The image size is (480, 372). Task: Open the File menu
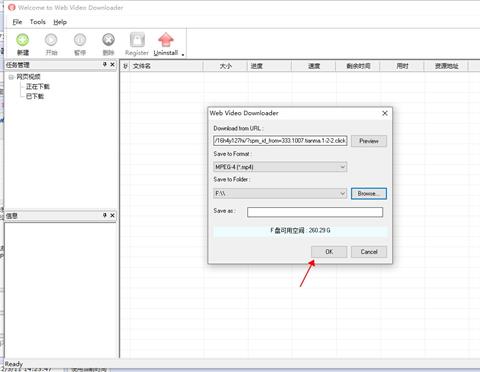click(17, 22)
